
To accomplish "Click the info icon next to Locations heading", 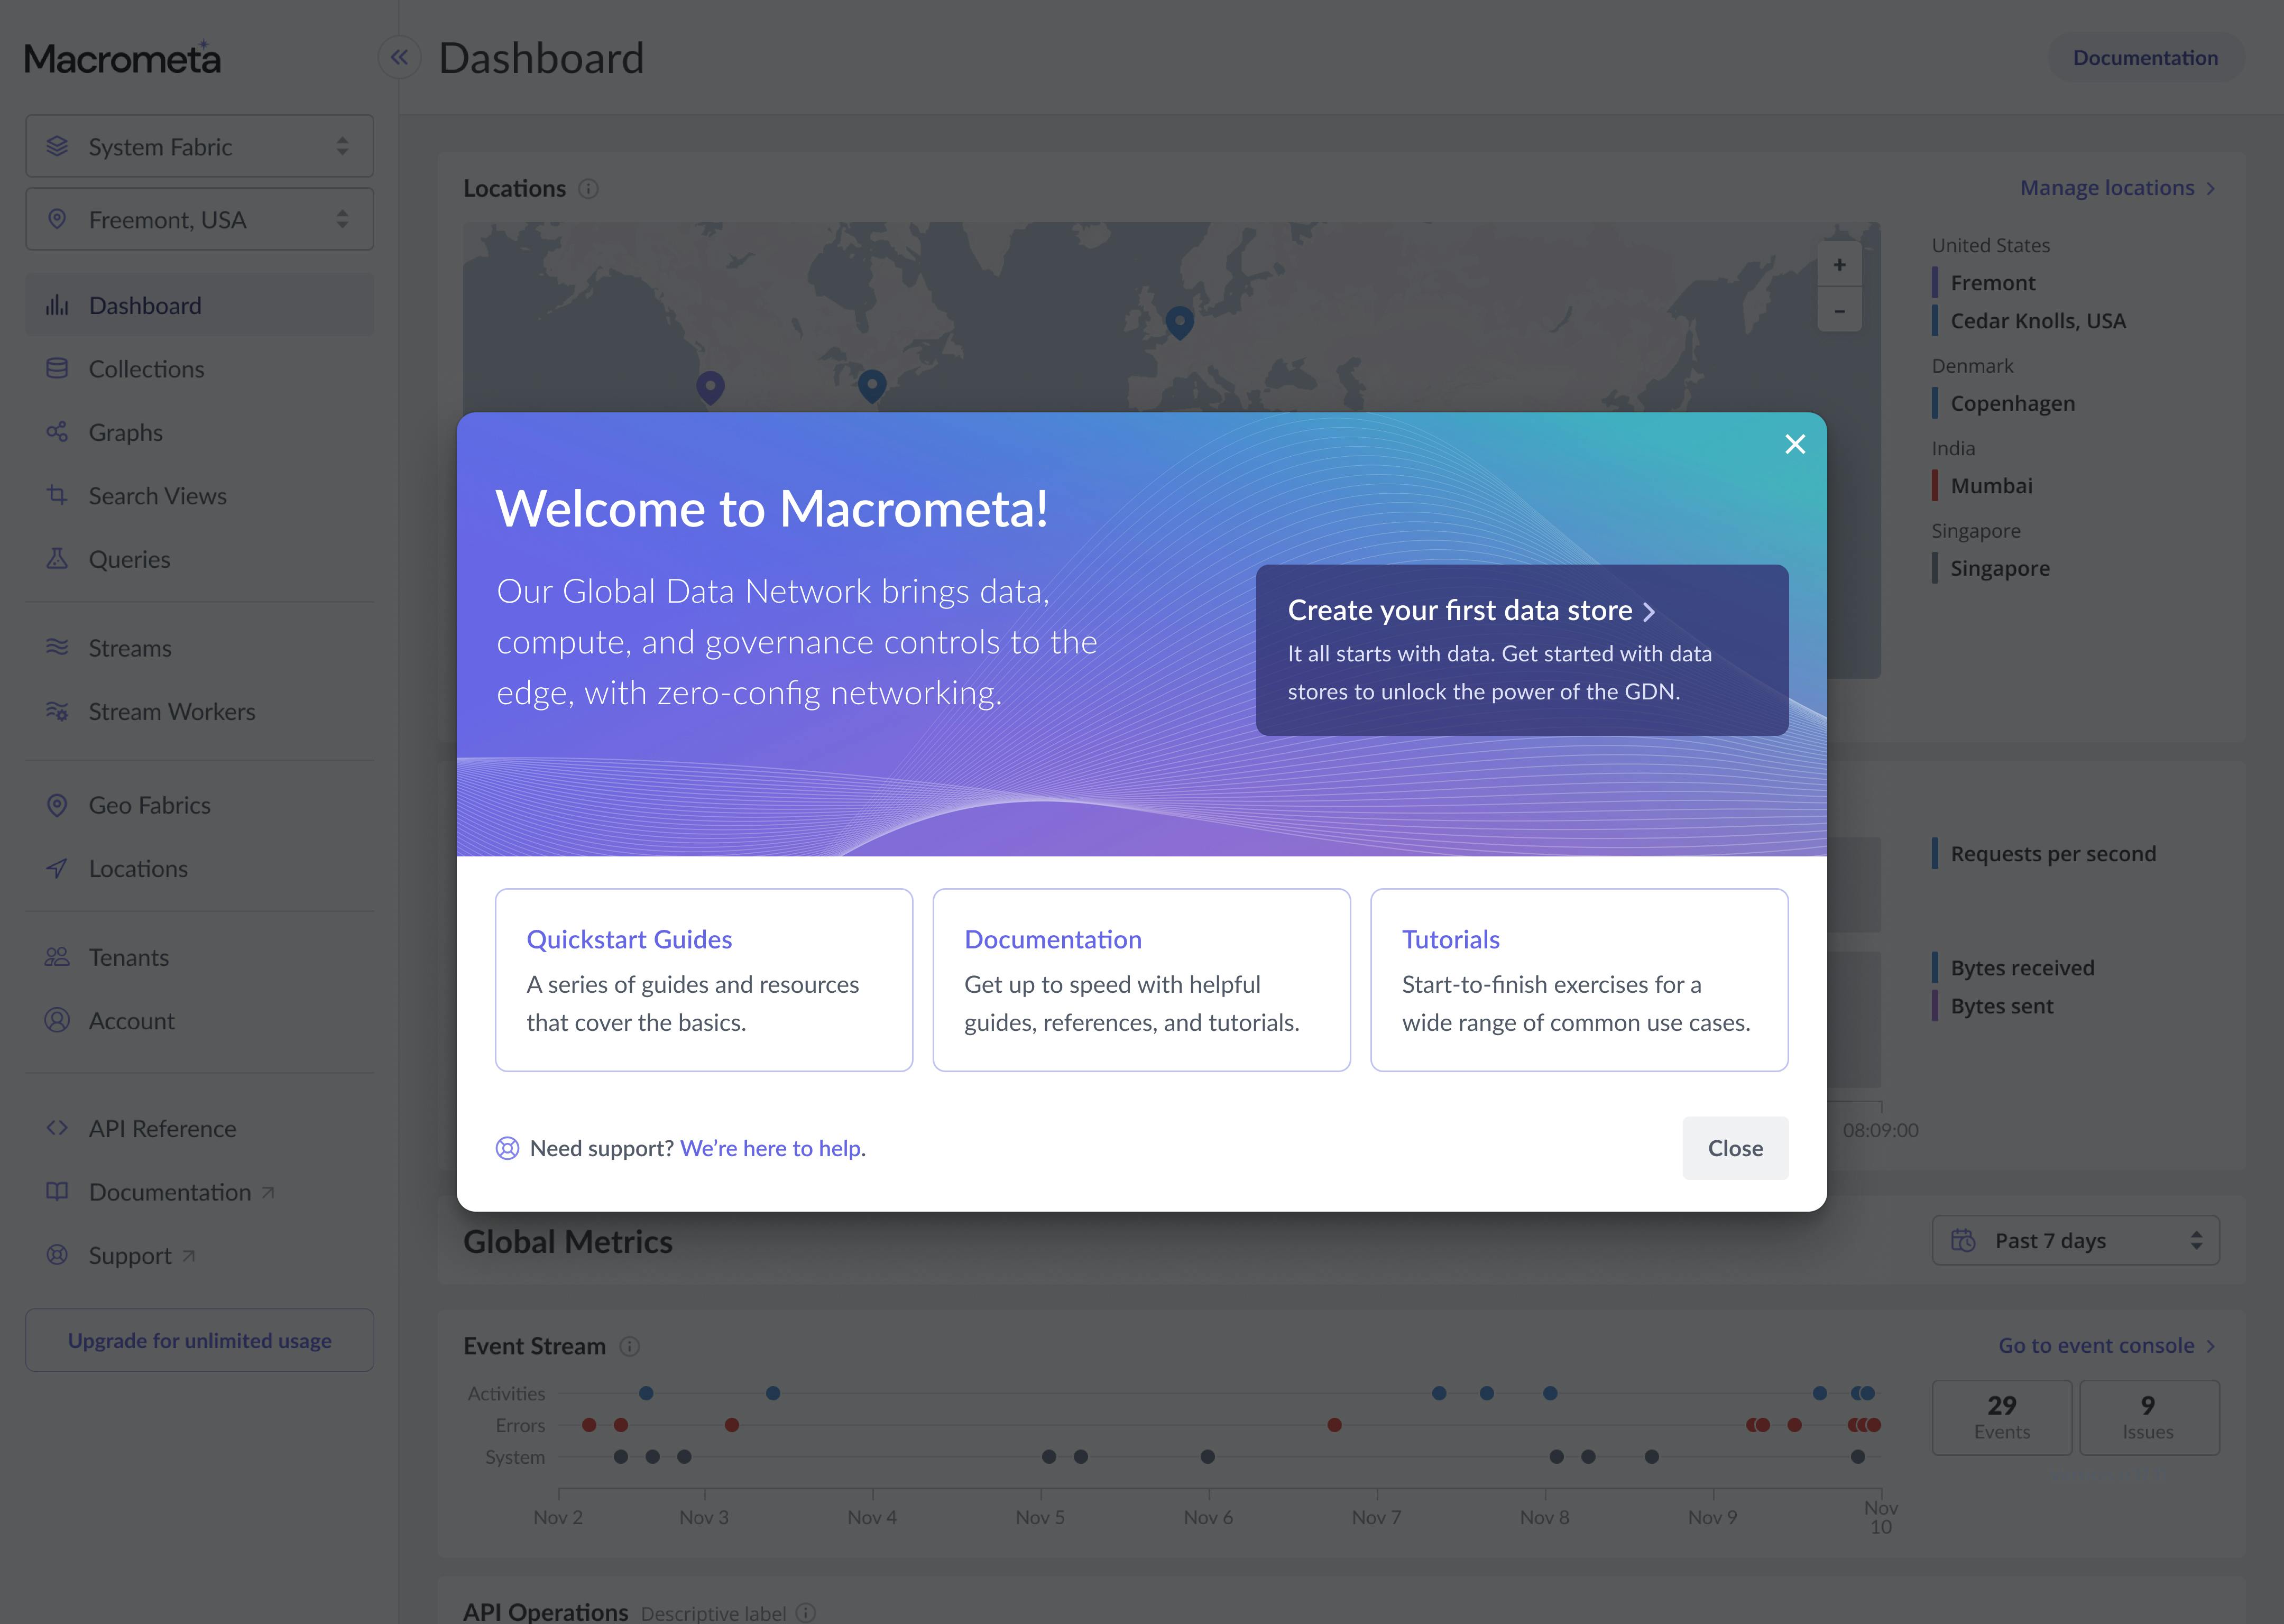I will [x=588, y=188].
